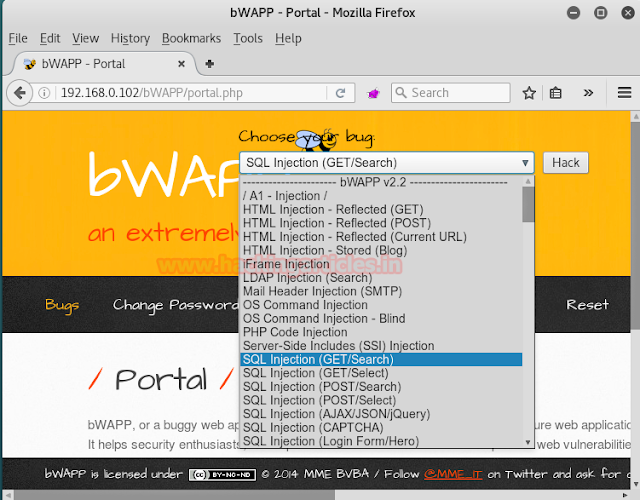Screen dimensions: 640x500
Task: Open the File menu
Action: coord(18,38)
